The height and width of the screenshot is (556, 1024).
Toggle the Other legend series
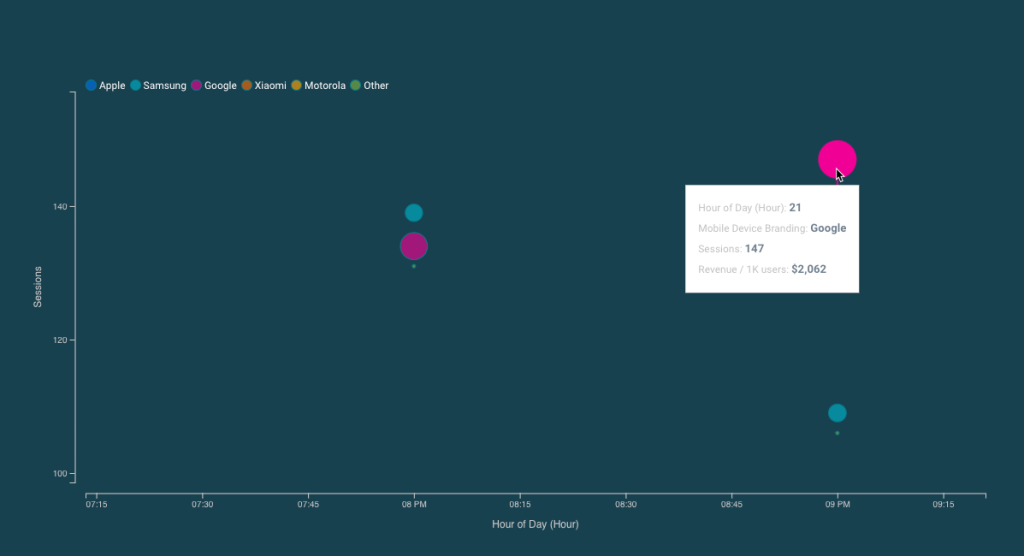point(369,86)
